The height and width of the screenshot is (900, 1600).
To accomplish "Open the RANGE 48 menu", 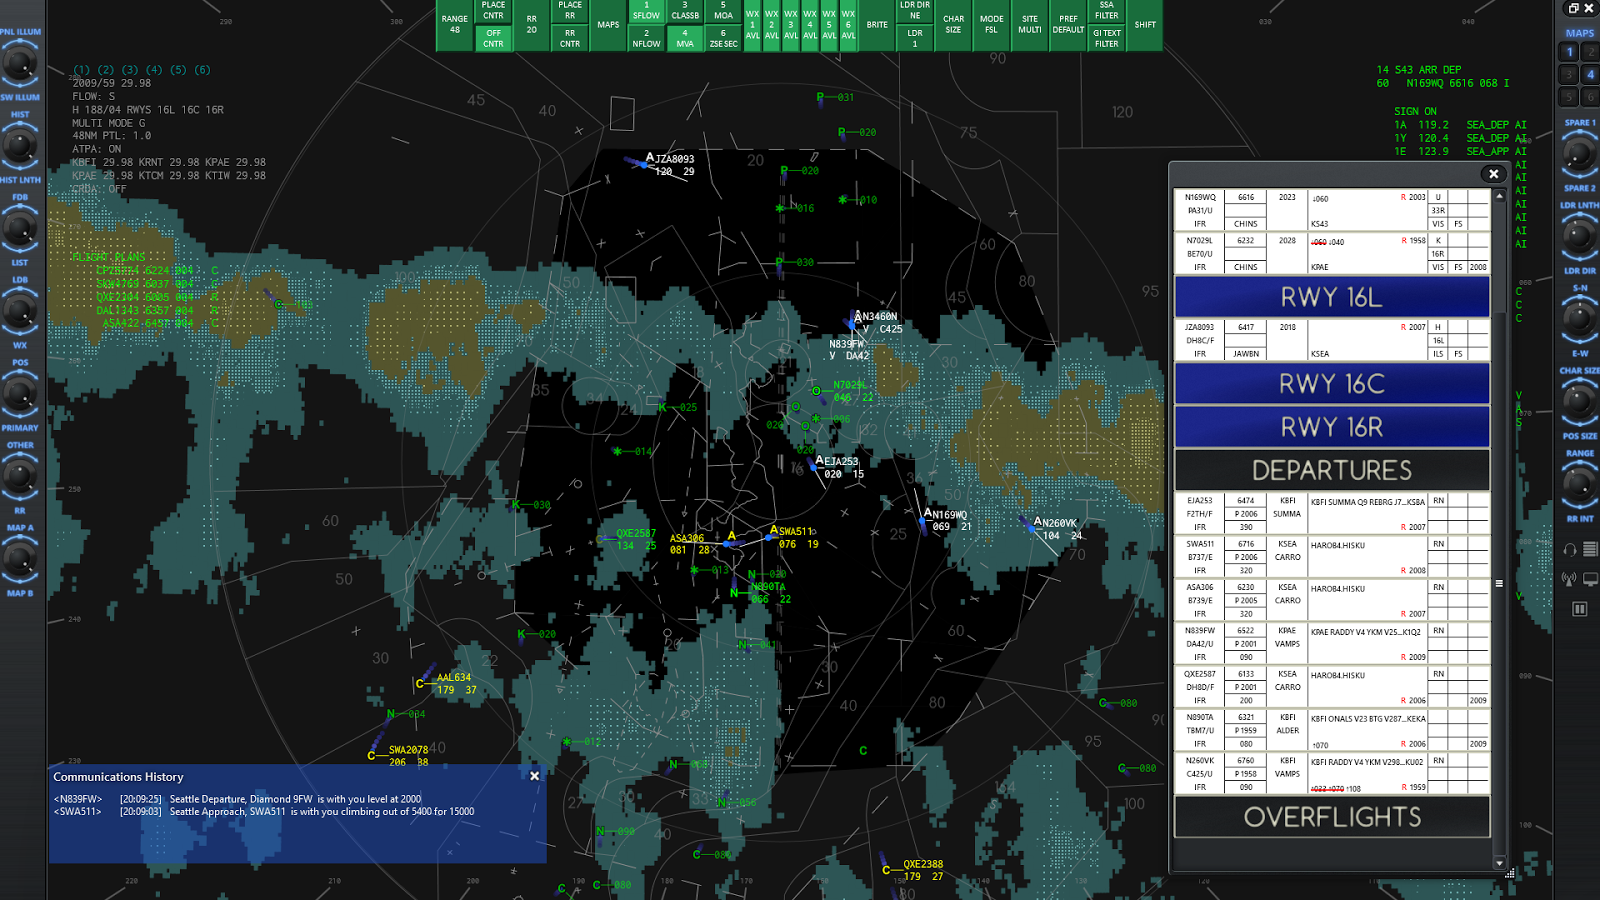I will (455, 25).
